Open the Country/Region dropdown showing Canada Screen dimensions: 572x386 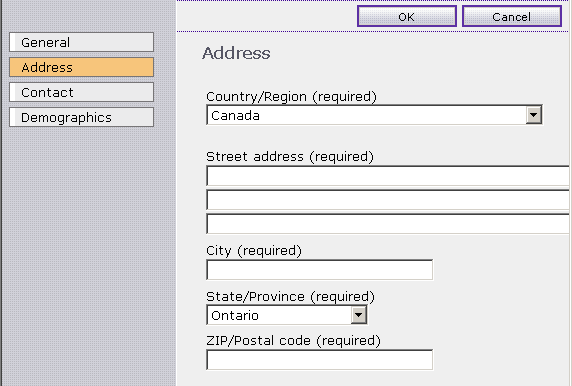click(374, 115)
